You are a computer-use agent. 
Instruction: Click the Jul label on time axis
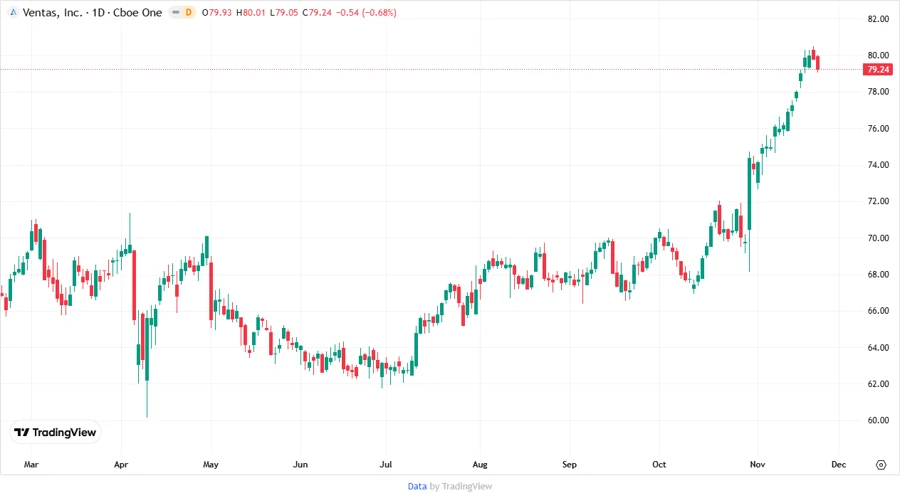click(x=386, y=464)
